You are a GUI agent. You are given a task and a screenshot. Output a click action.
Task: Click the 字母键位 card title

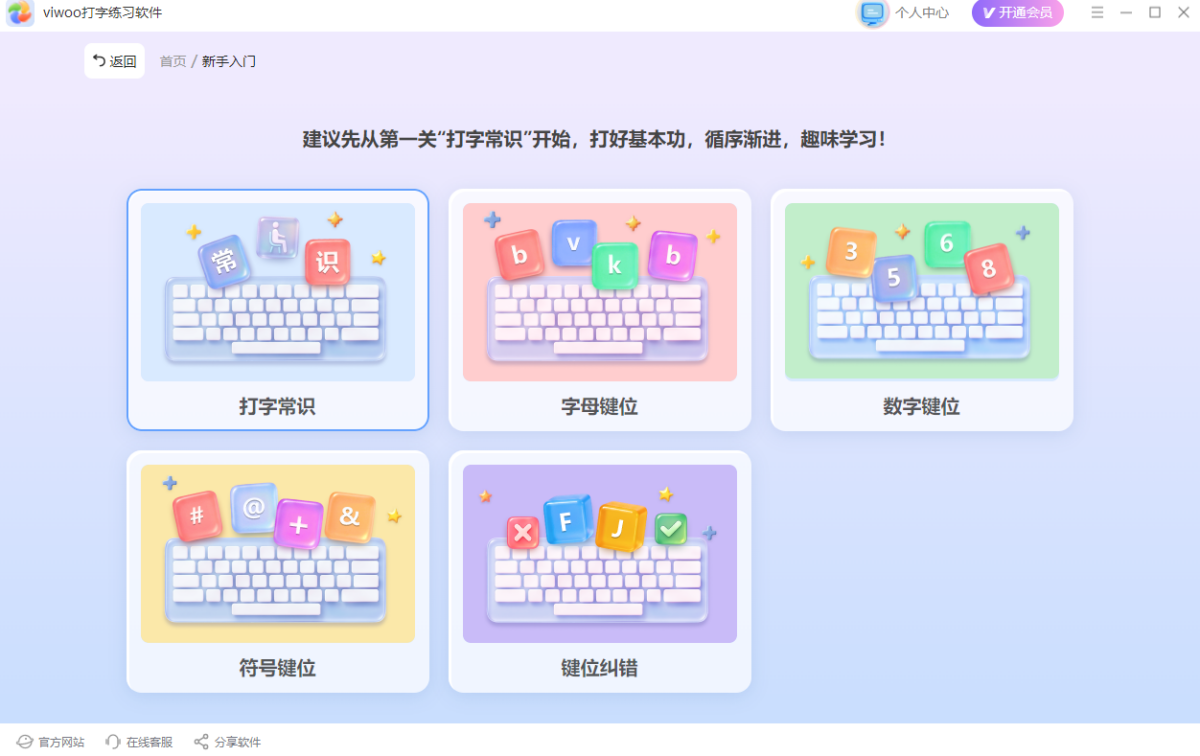tap(600, 407)
